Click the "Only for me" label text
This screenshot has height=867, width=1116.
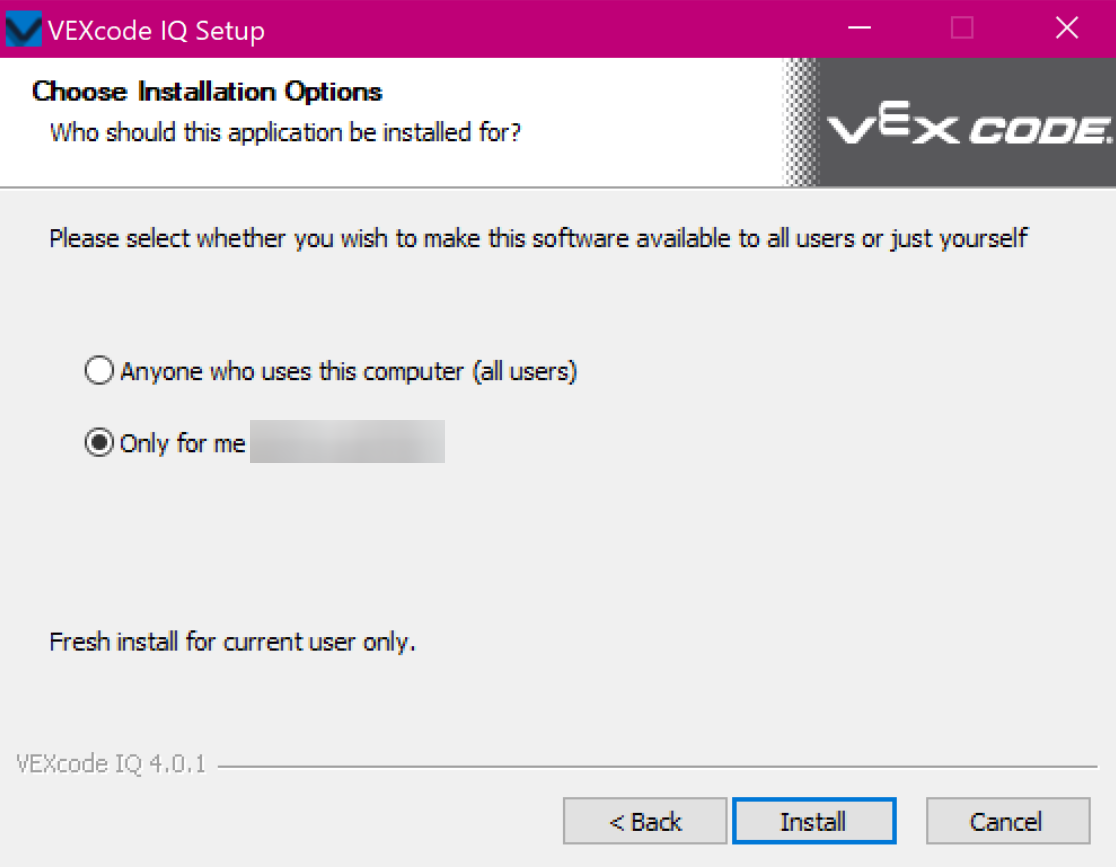click(x=183, y=443)
